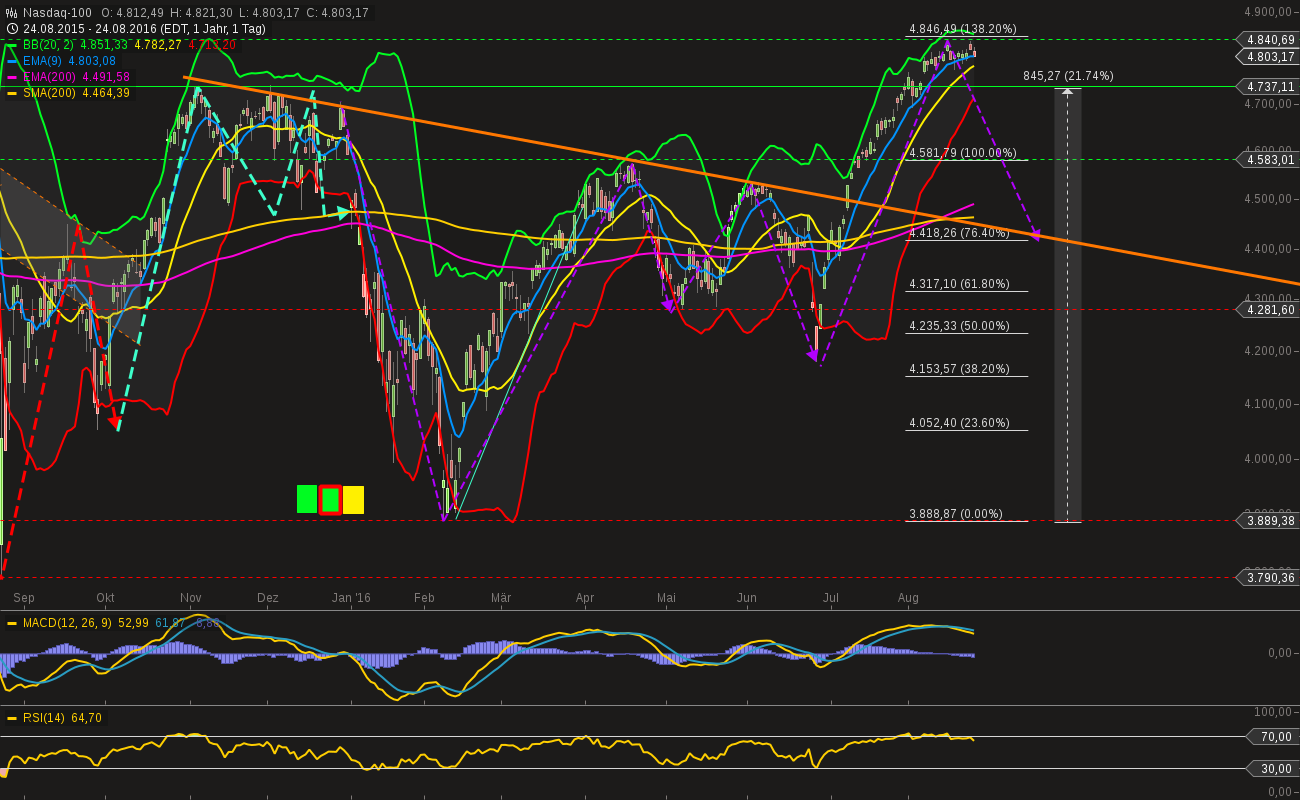The height and width of the screenshot is (800, 1300).
Task: Click the 845,27 (21.74%) measurement label
Action: tap(1068, 76)
